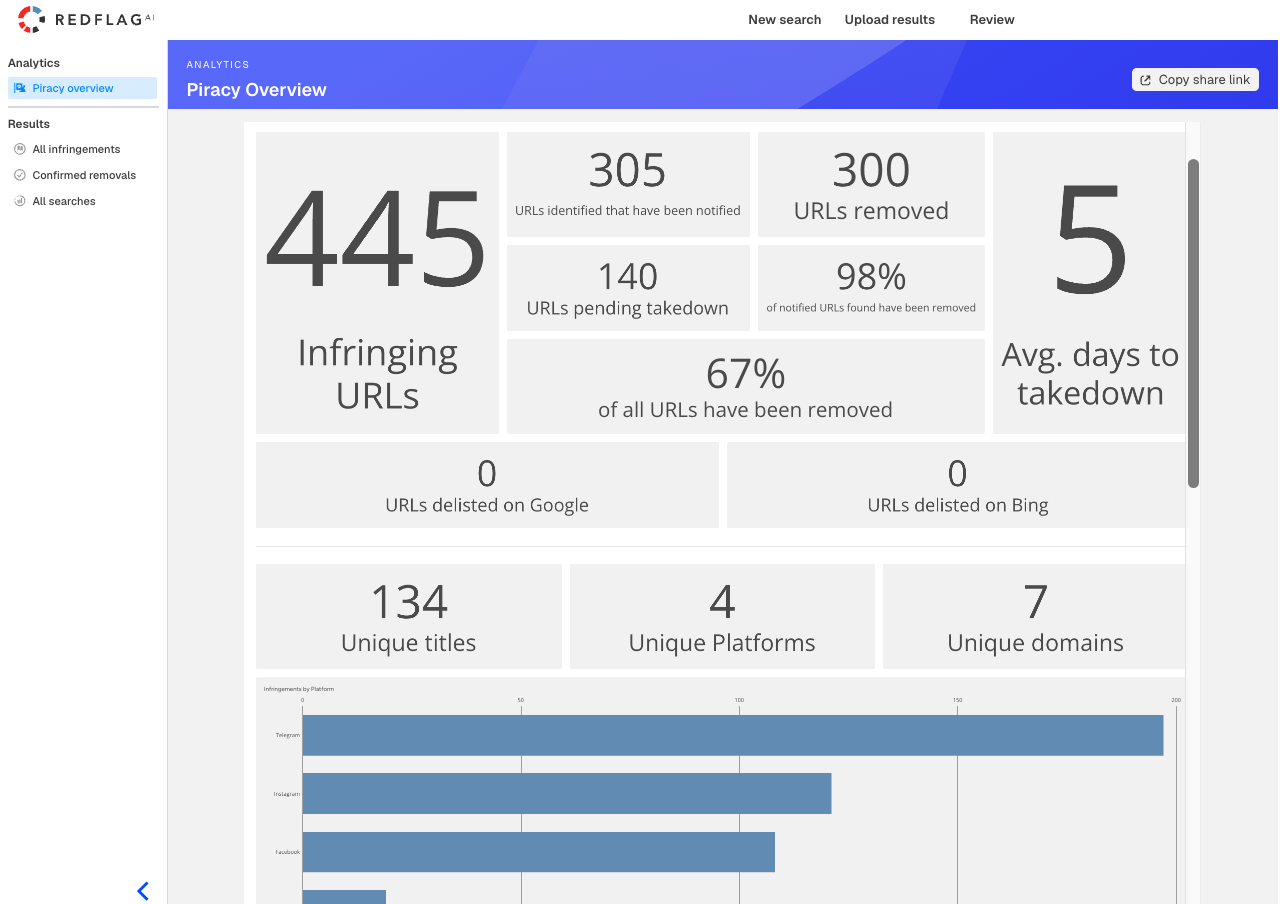Click the 98% of notified URLs removed card

point(871,288)
